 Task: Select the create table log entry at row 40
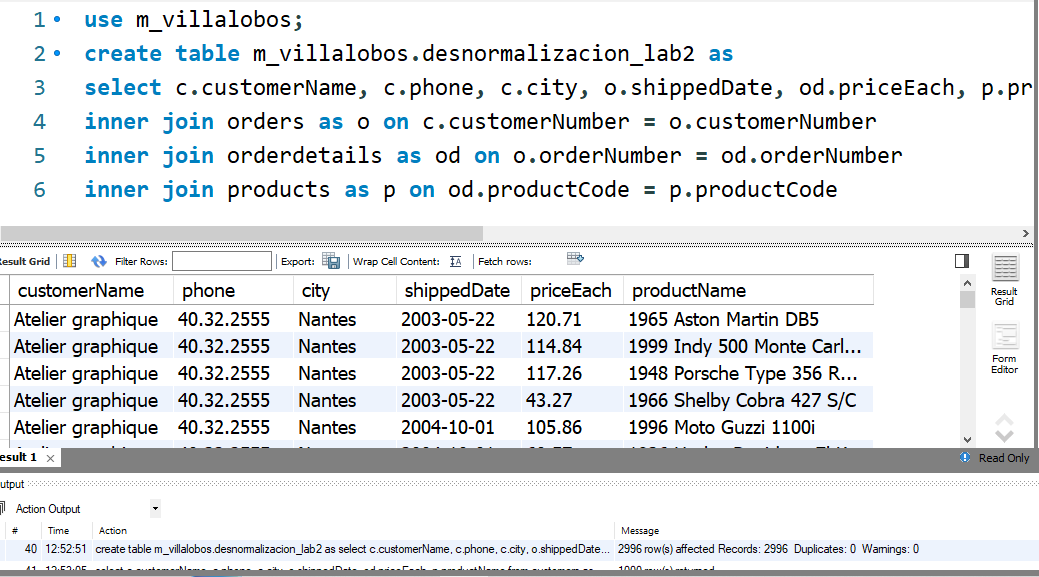pos(300,548)
